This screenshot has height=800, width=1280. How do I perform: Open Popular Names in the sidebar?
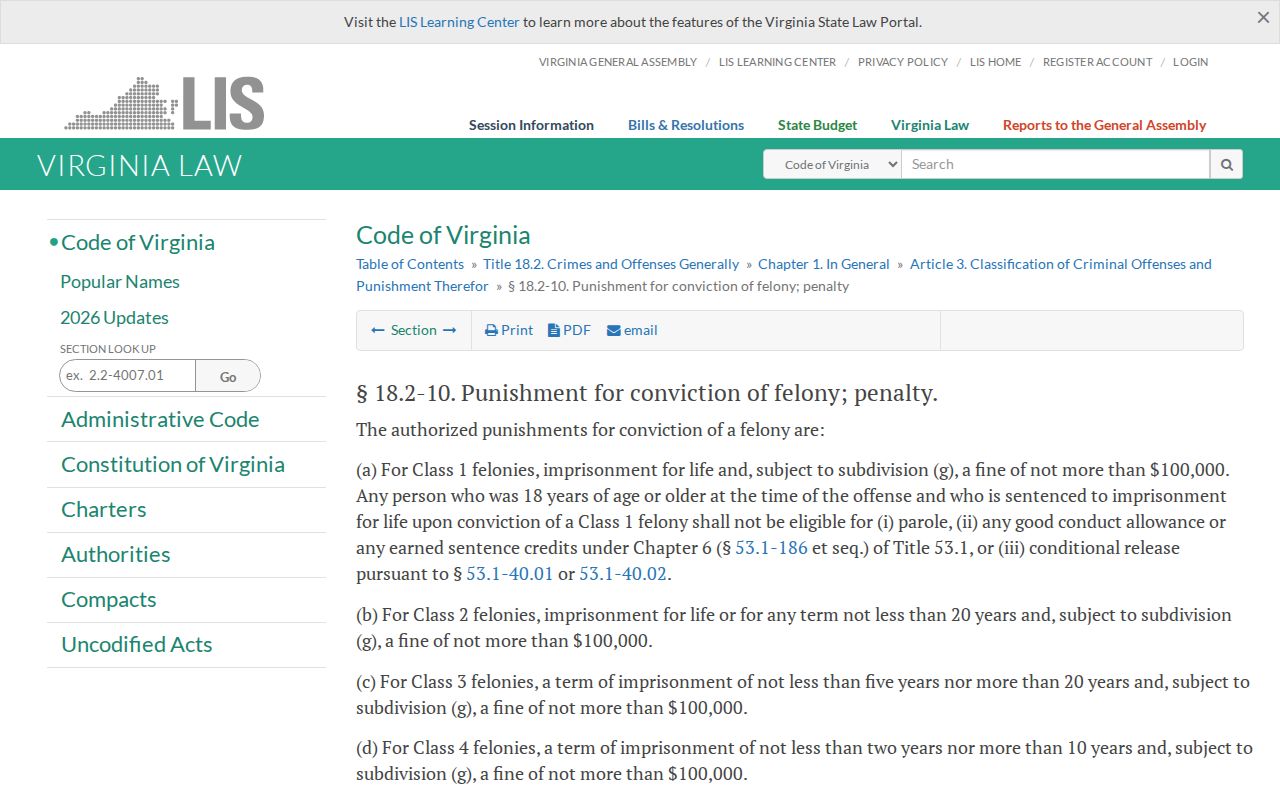click(120, 282)
